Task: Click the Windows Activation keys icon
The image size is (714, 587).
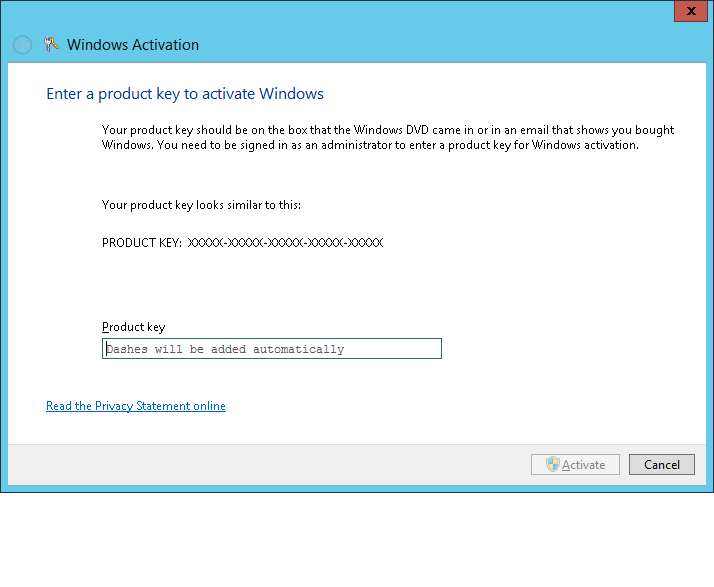Action: [x=52, y=45]
